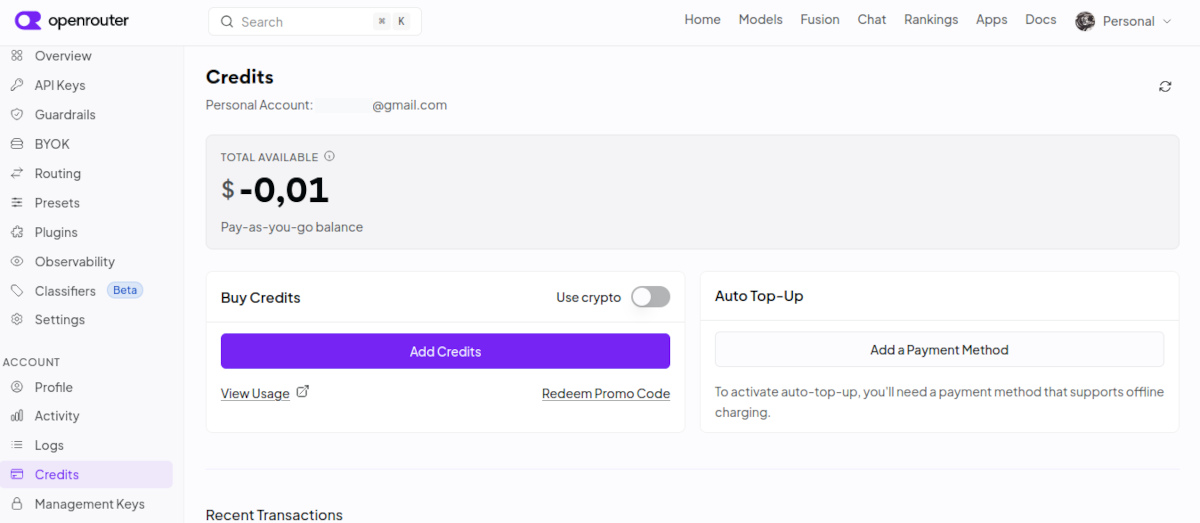Click the info icon next to Total Available
Screen dimensions: 1200x523
click(330, 156)
